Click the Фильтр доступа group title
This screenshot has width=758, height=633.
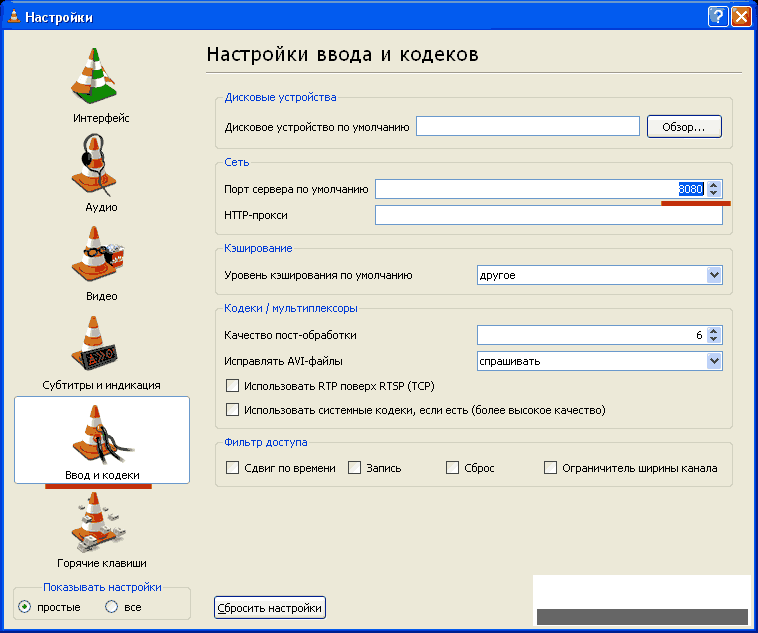pyautogui.click(x=265, y=442)
